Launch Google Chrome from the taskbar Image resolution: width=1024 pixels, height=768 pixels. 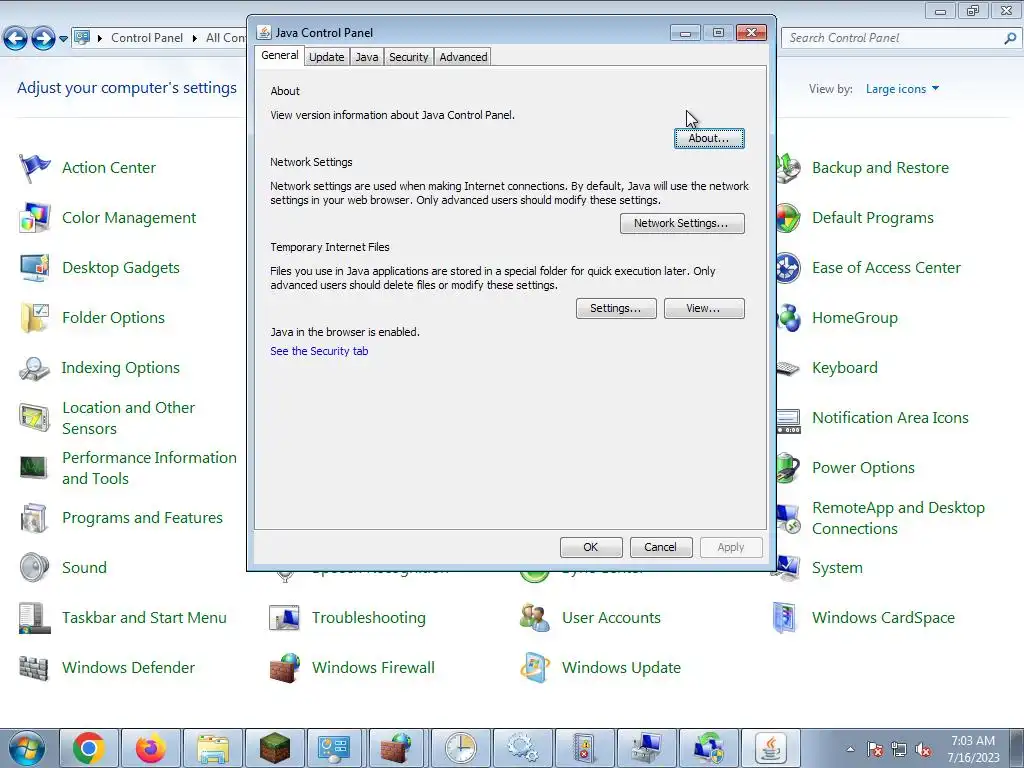coord(89,748)
